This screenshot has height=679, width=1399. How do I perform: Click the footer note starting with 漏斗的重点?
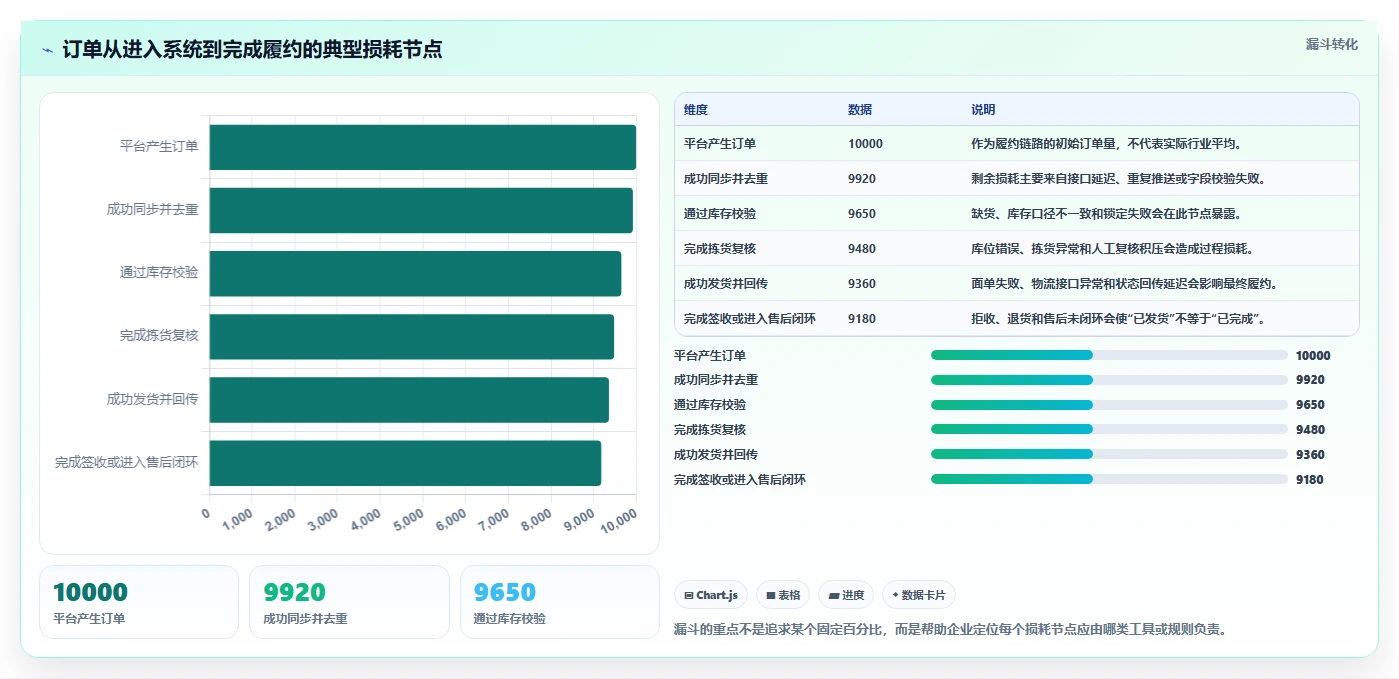950,630
